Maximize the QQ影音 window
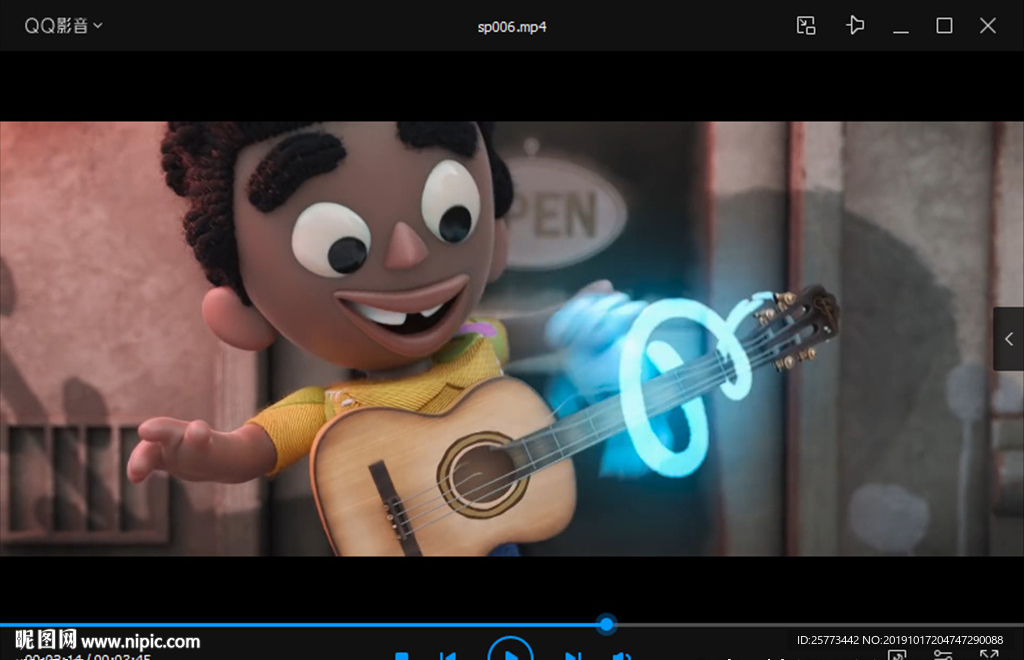Image resolution: width=1024 pixels, height=660 pixels. tap(944, 25)
